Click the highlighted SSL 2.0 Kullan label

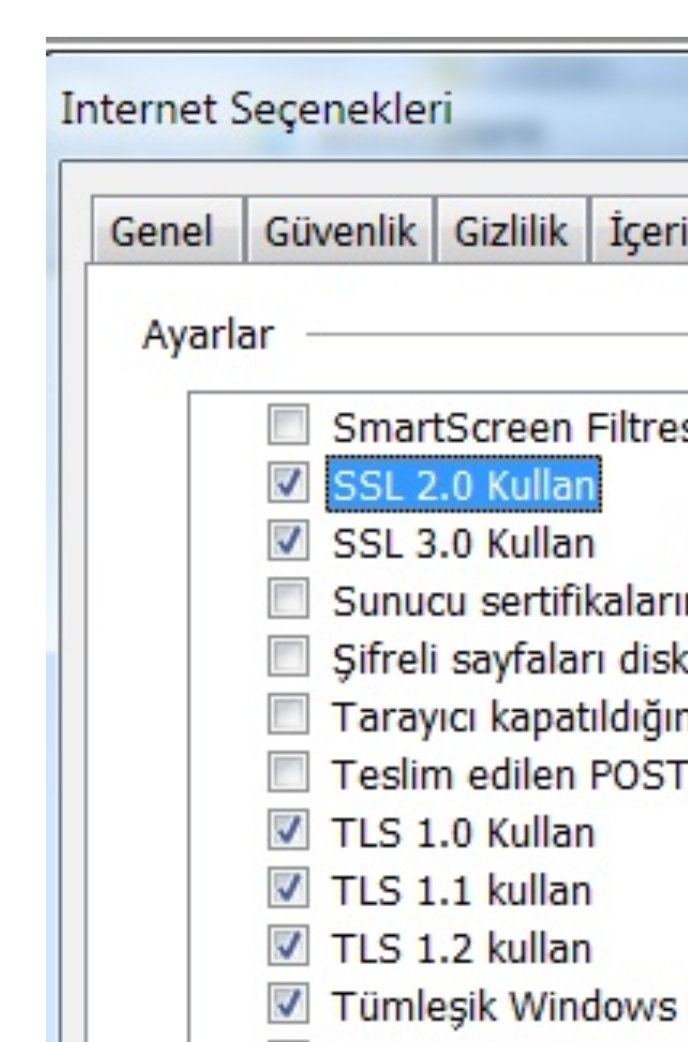[463, 487]
